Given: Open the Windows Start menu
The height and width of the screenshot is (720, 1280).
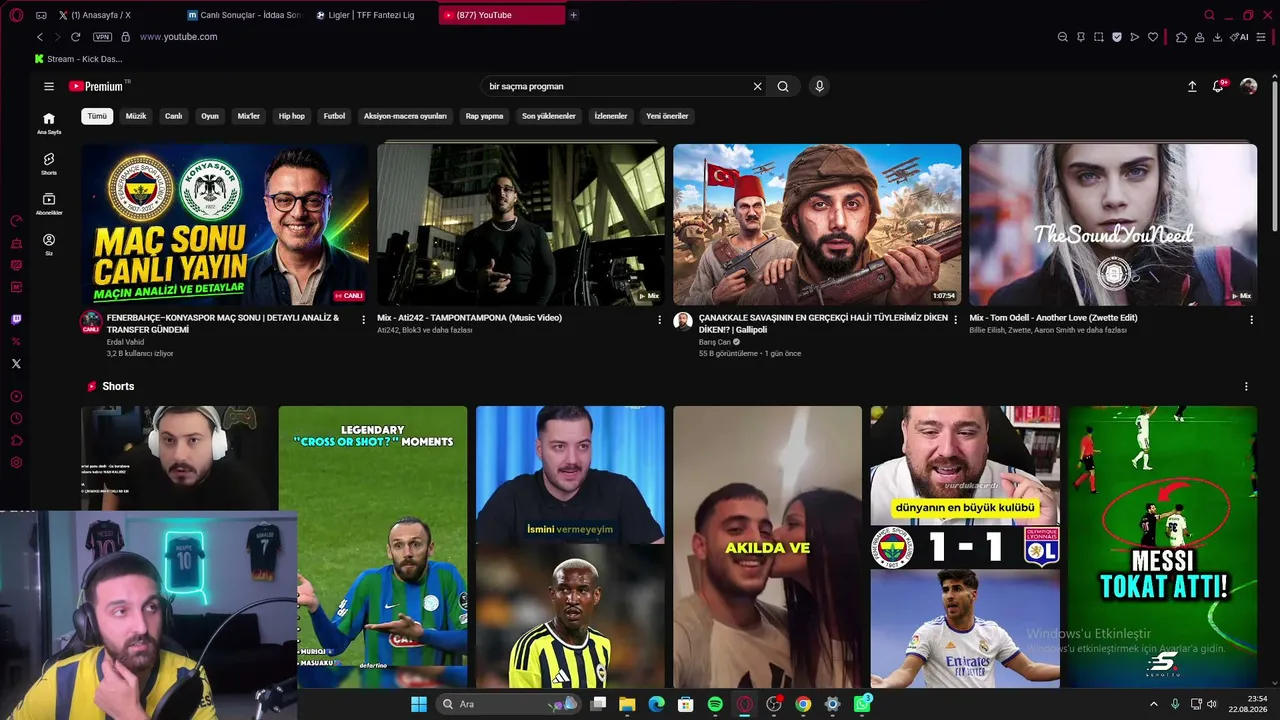Looking at the screenshot, I should 419,704.
